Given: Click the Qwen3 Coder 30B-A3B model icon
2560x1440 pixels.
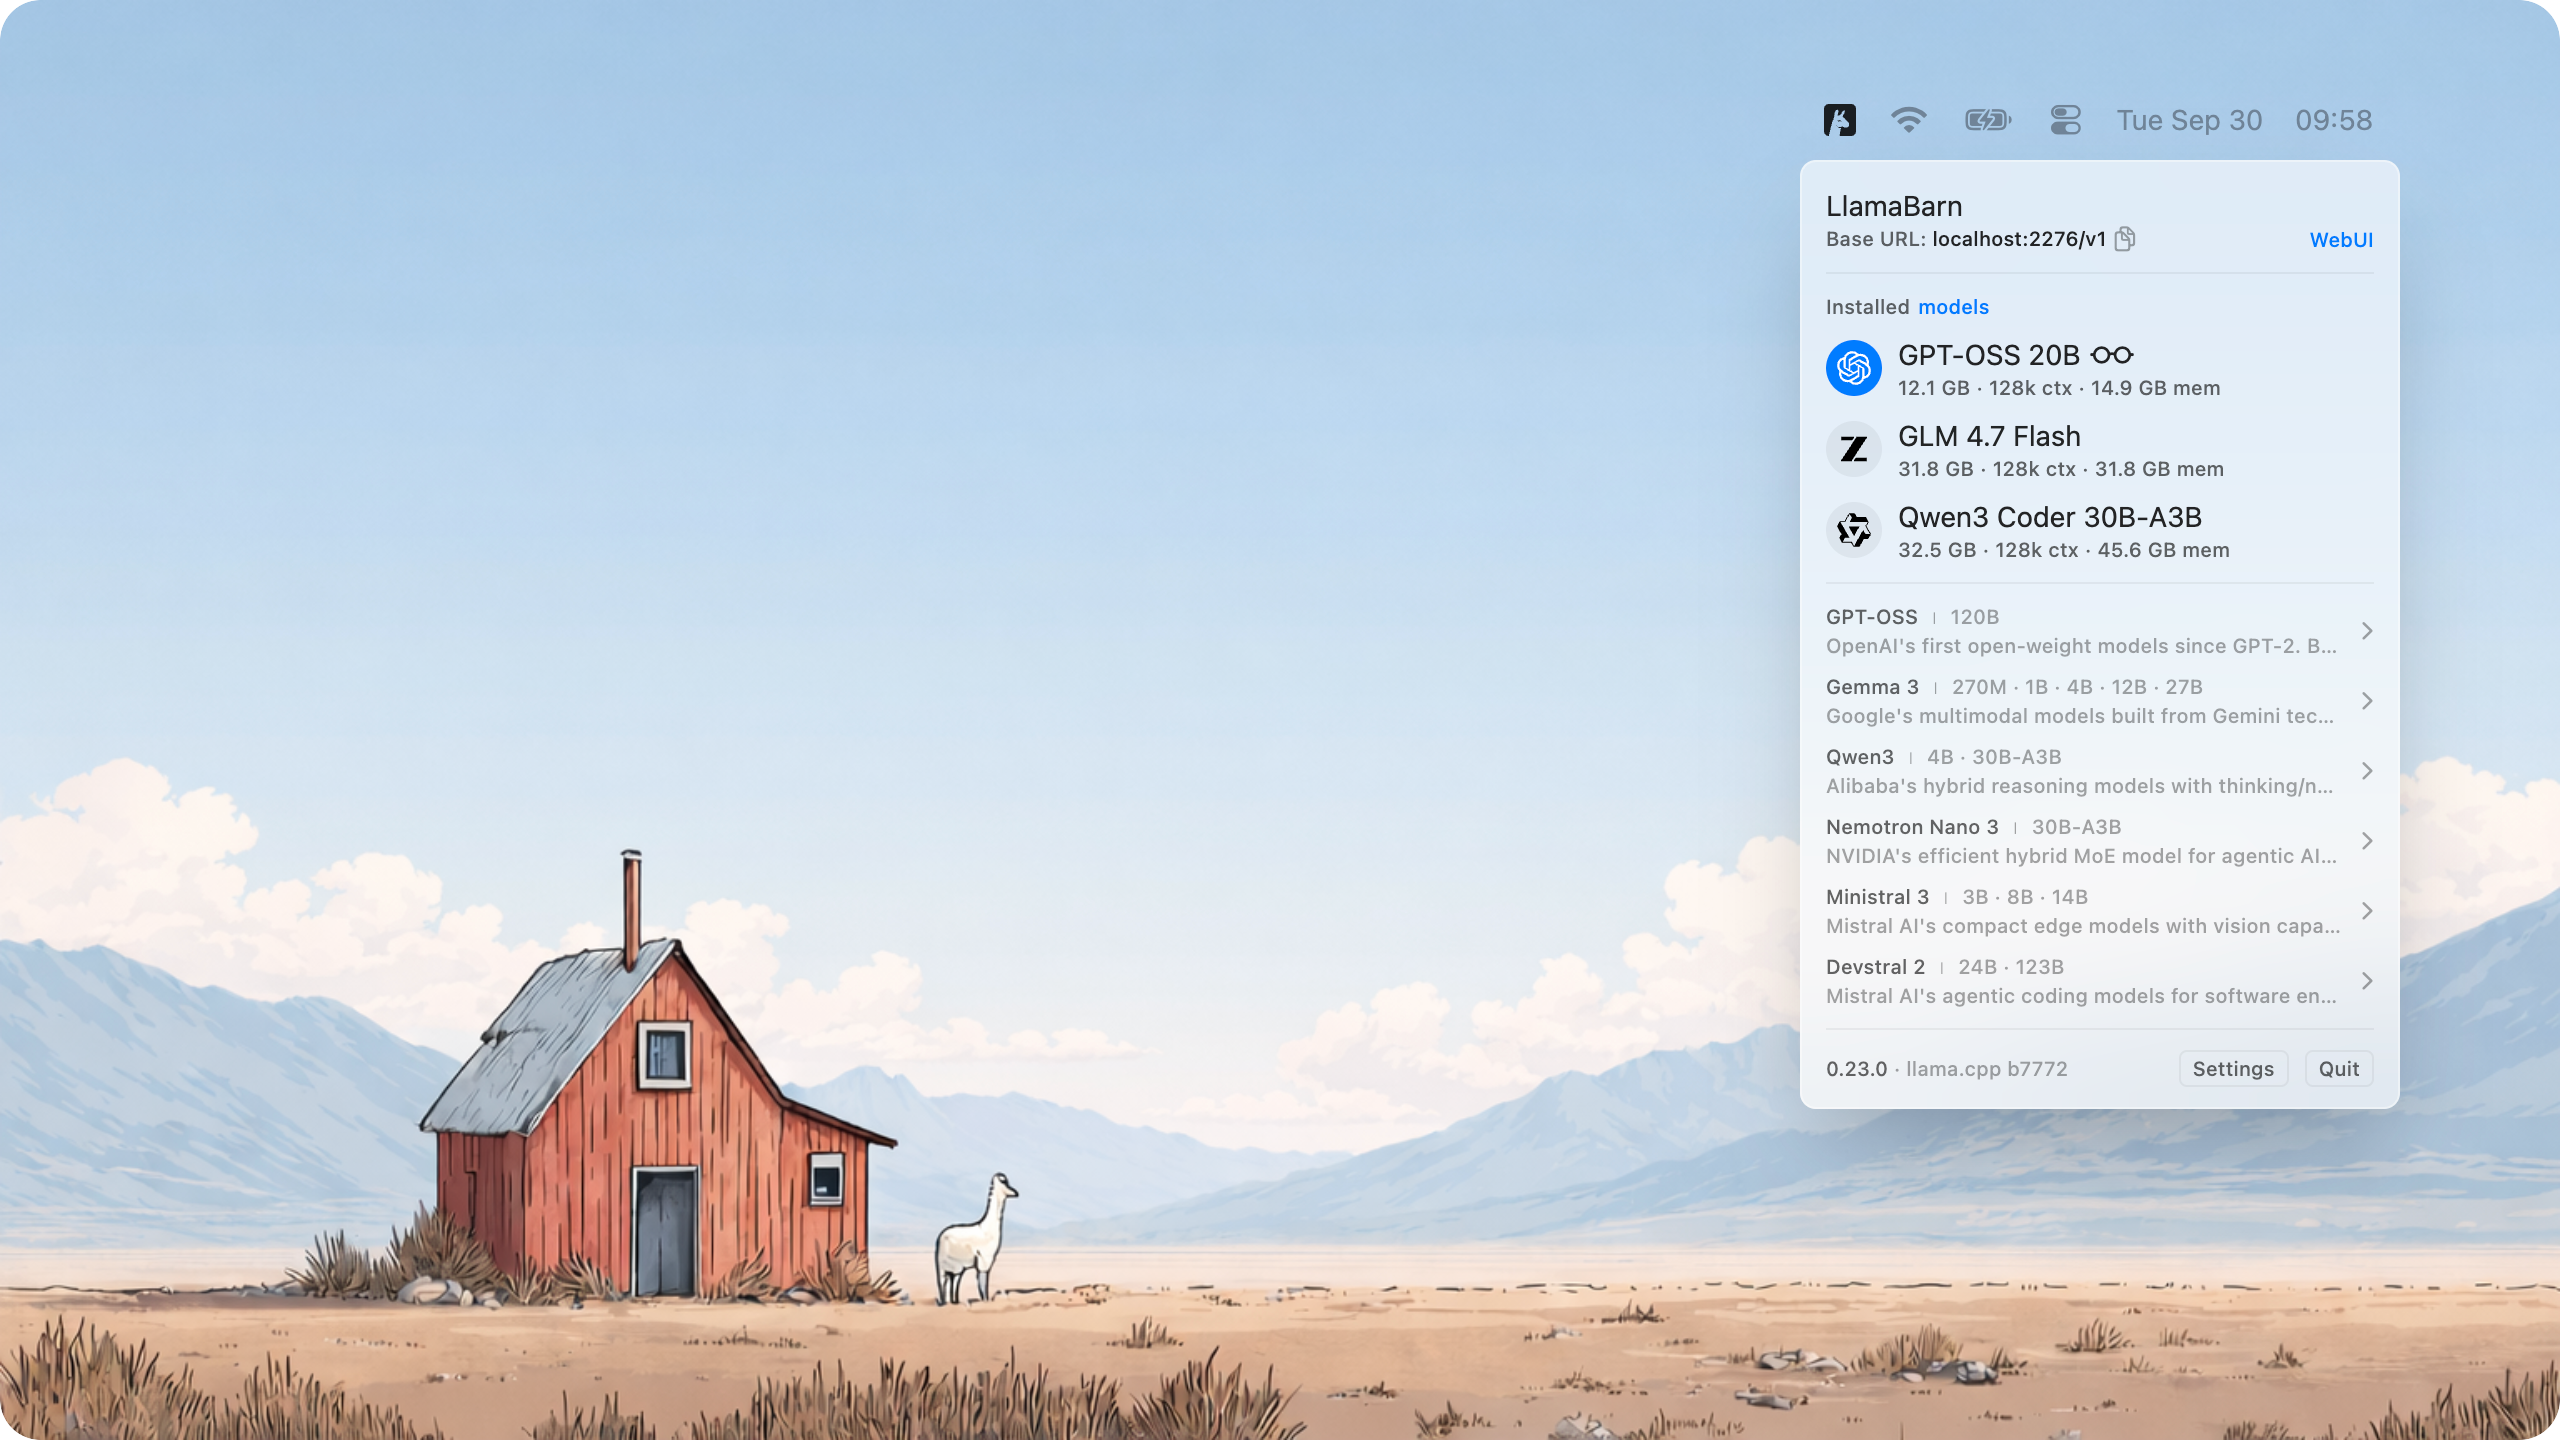Looking at the screenshot, I should tap(1853, 530).
